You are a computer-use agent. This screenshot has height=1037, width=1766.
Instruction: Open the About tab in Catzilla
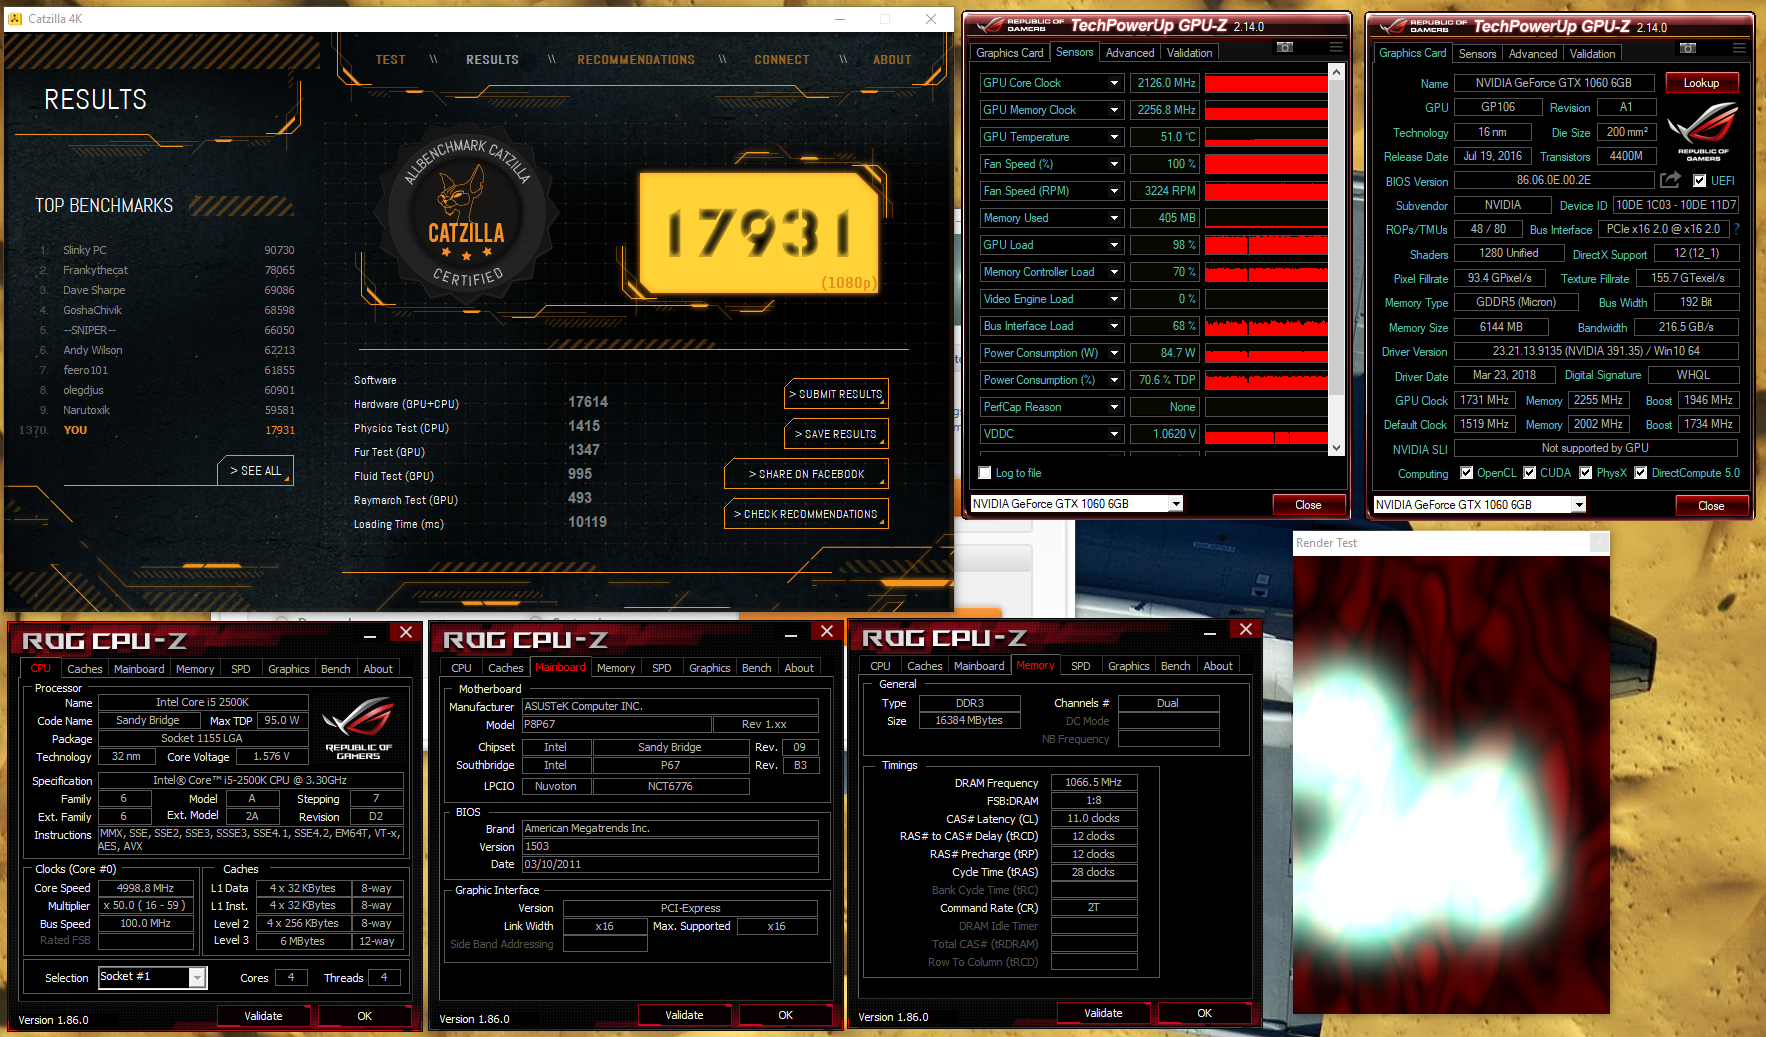[x=892, y=60]
